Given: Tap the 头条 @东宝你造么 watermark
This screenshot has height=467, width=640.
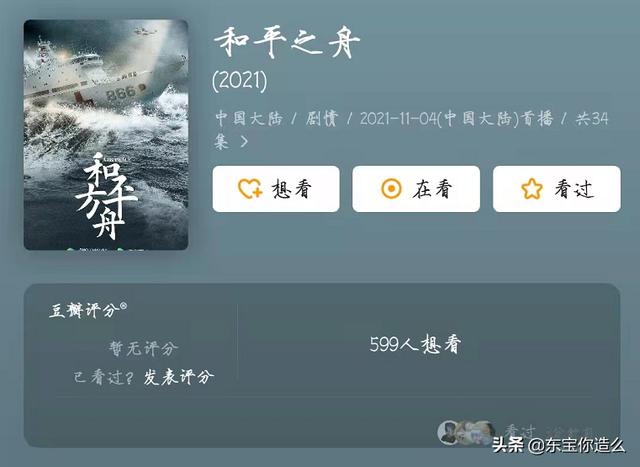Looking at the screenshot, I should tap(558, 445).
